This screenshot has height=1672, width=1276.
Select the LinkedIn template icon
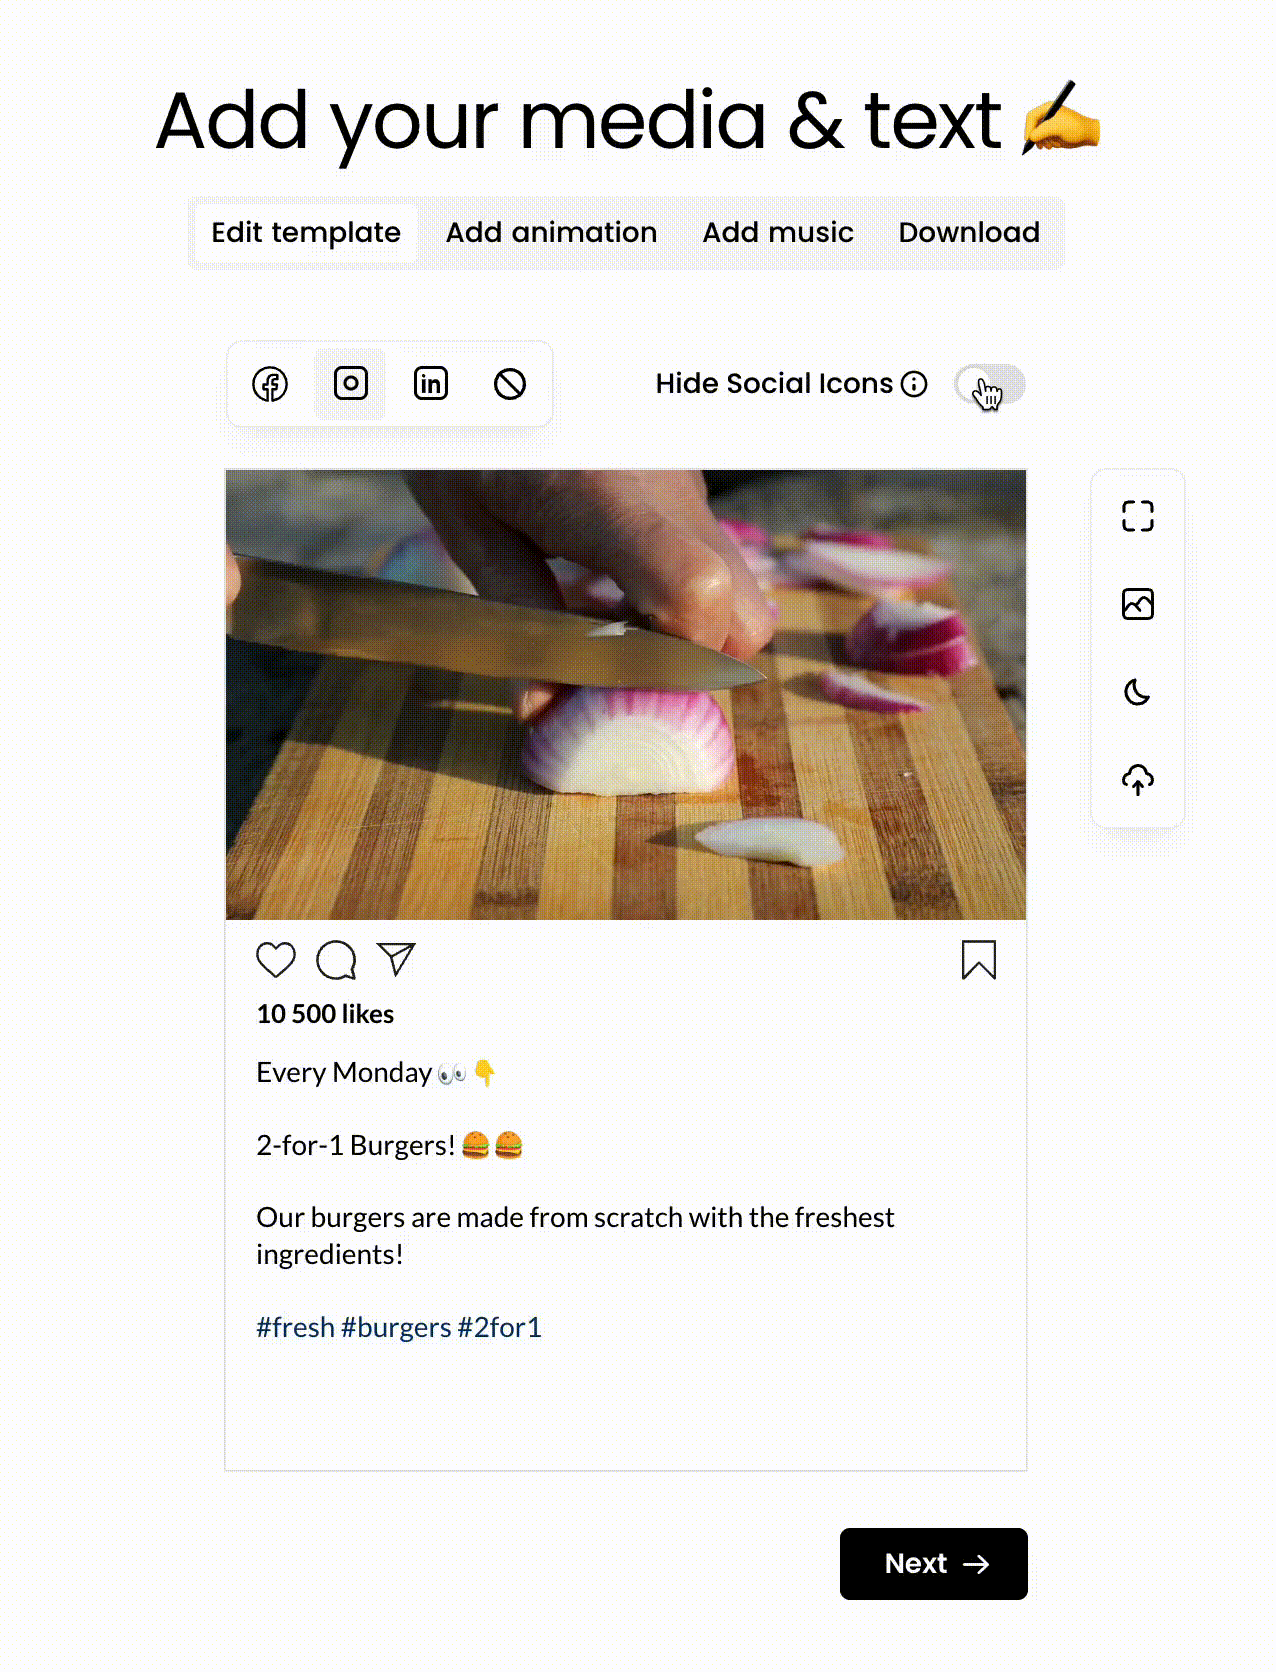tap(431, 384)
